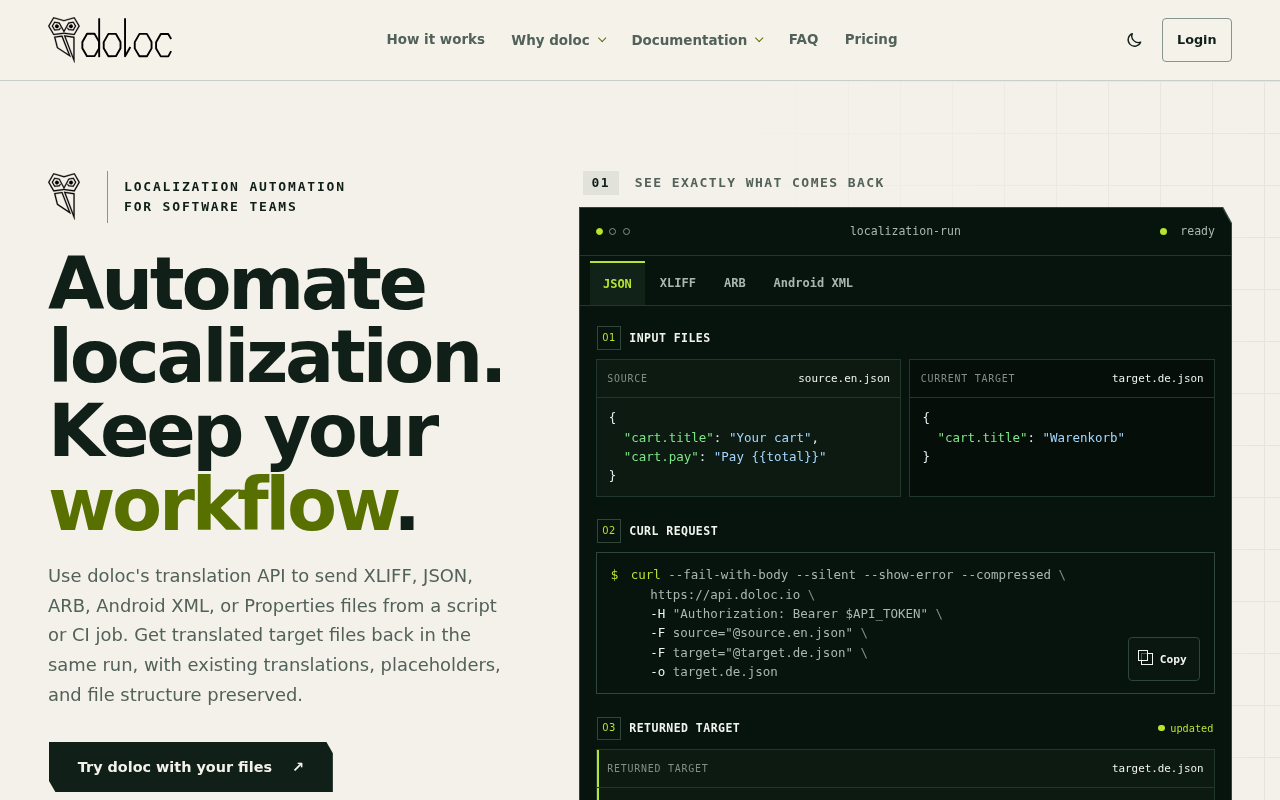Click the target.de.json name in Current Target panel

click(x=1158, y=378)
